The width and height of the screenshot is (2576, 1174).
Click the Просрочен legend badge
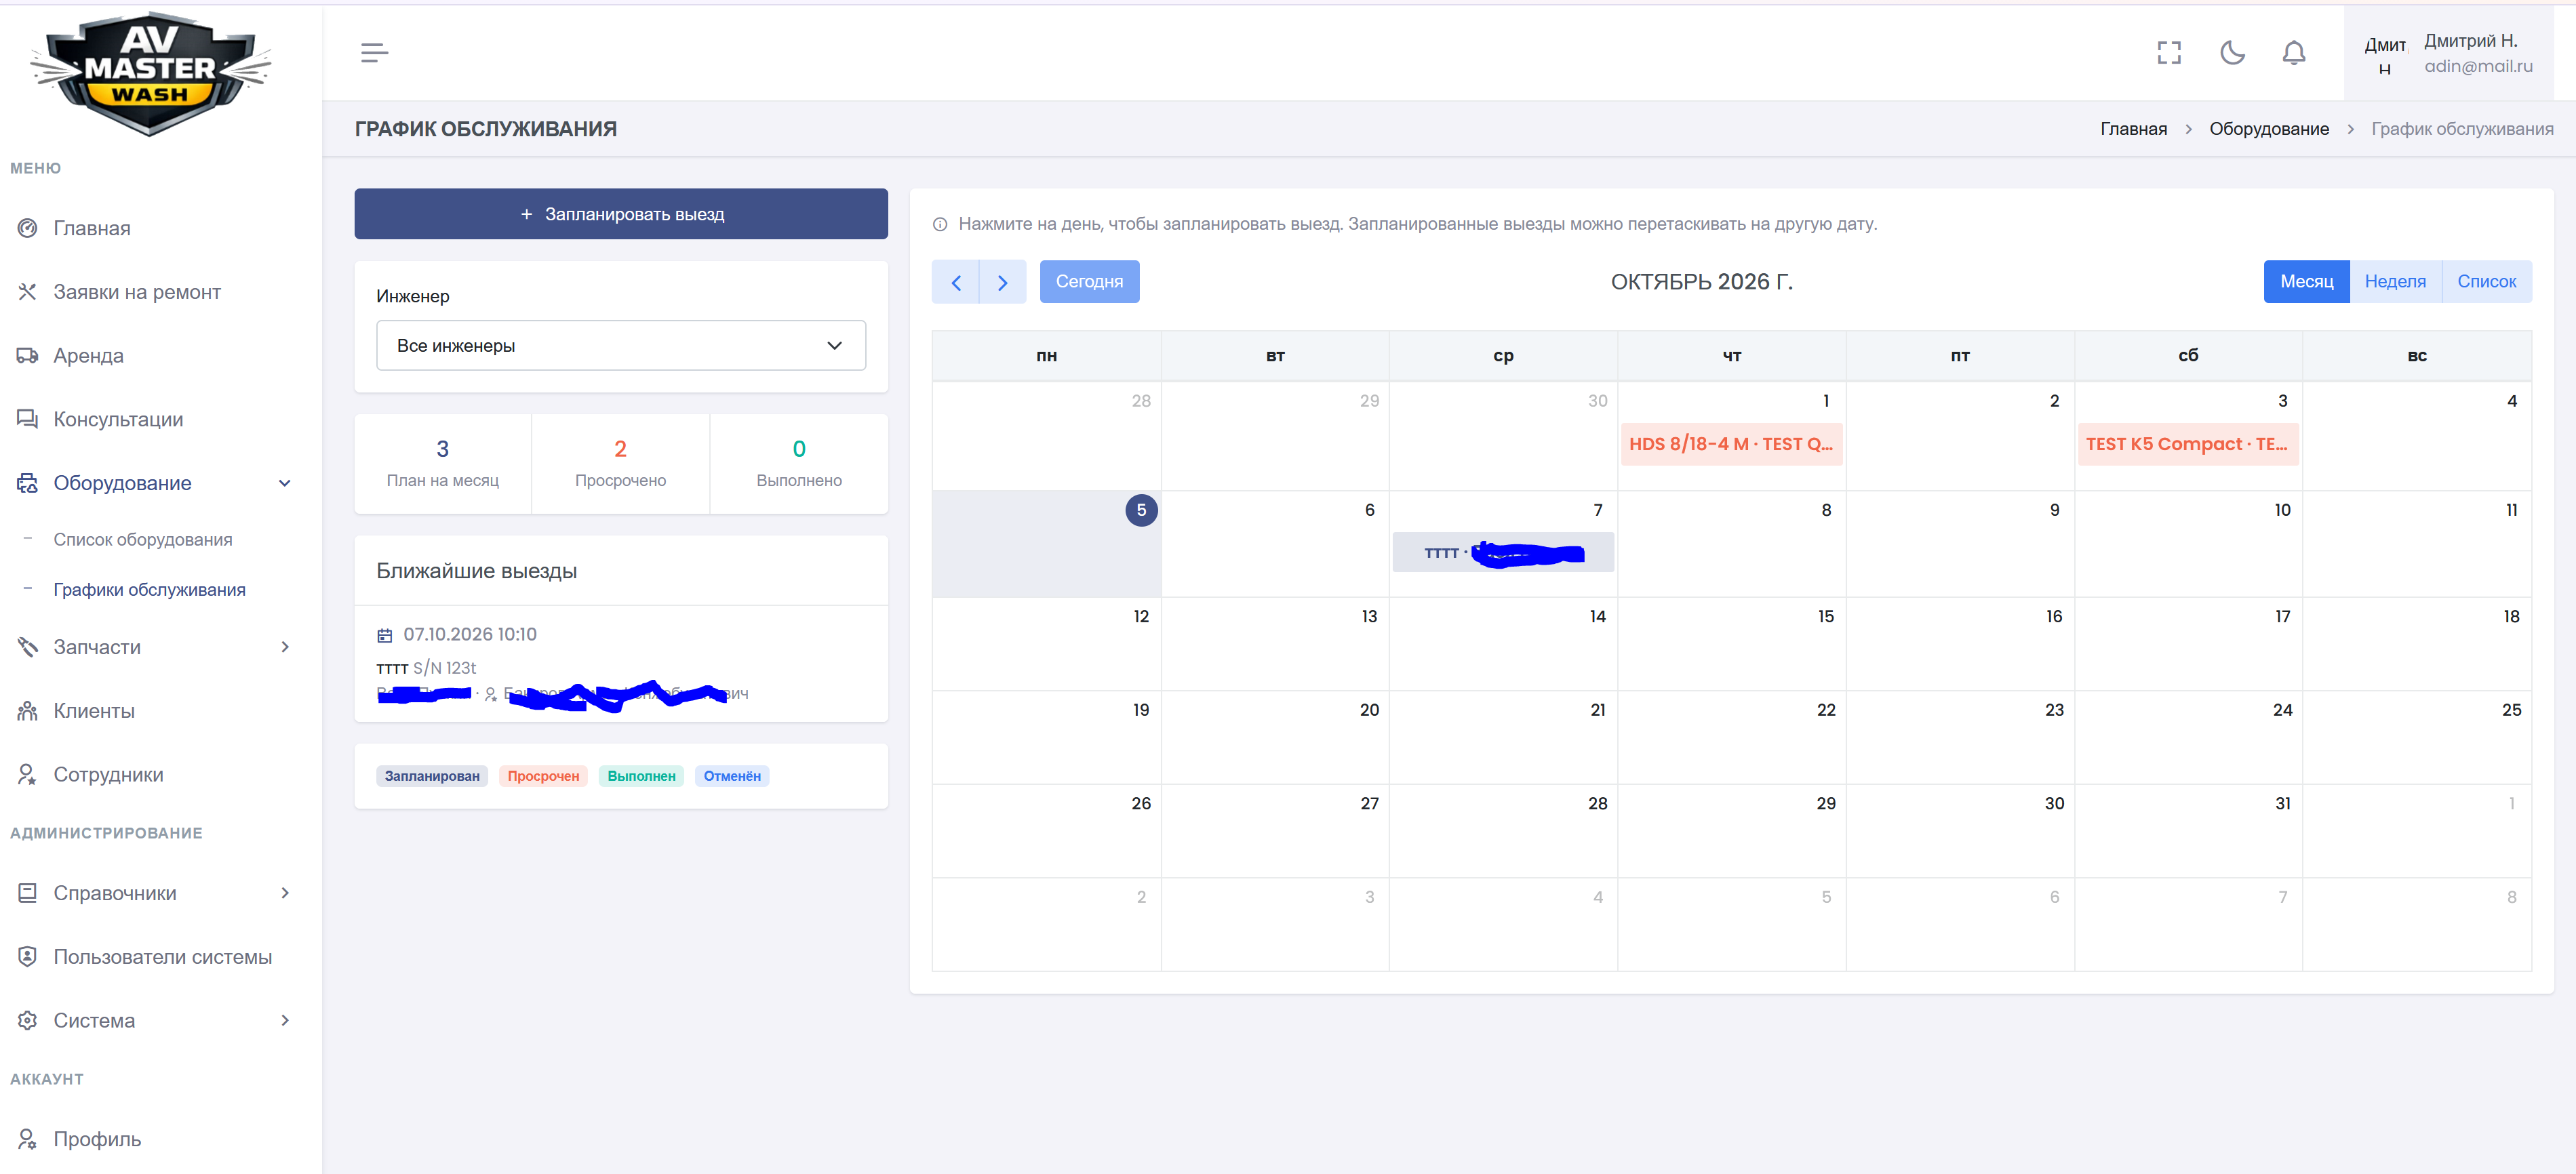(543, 776)
